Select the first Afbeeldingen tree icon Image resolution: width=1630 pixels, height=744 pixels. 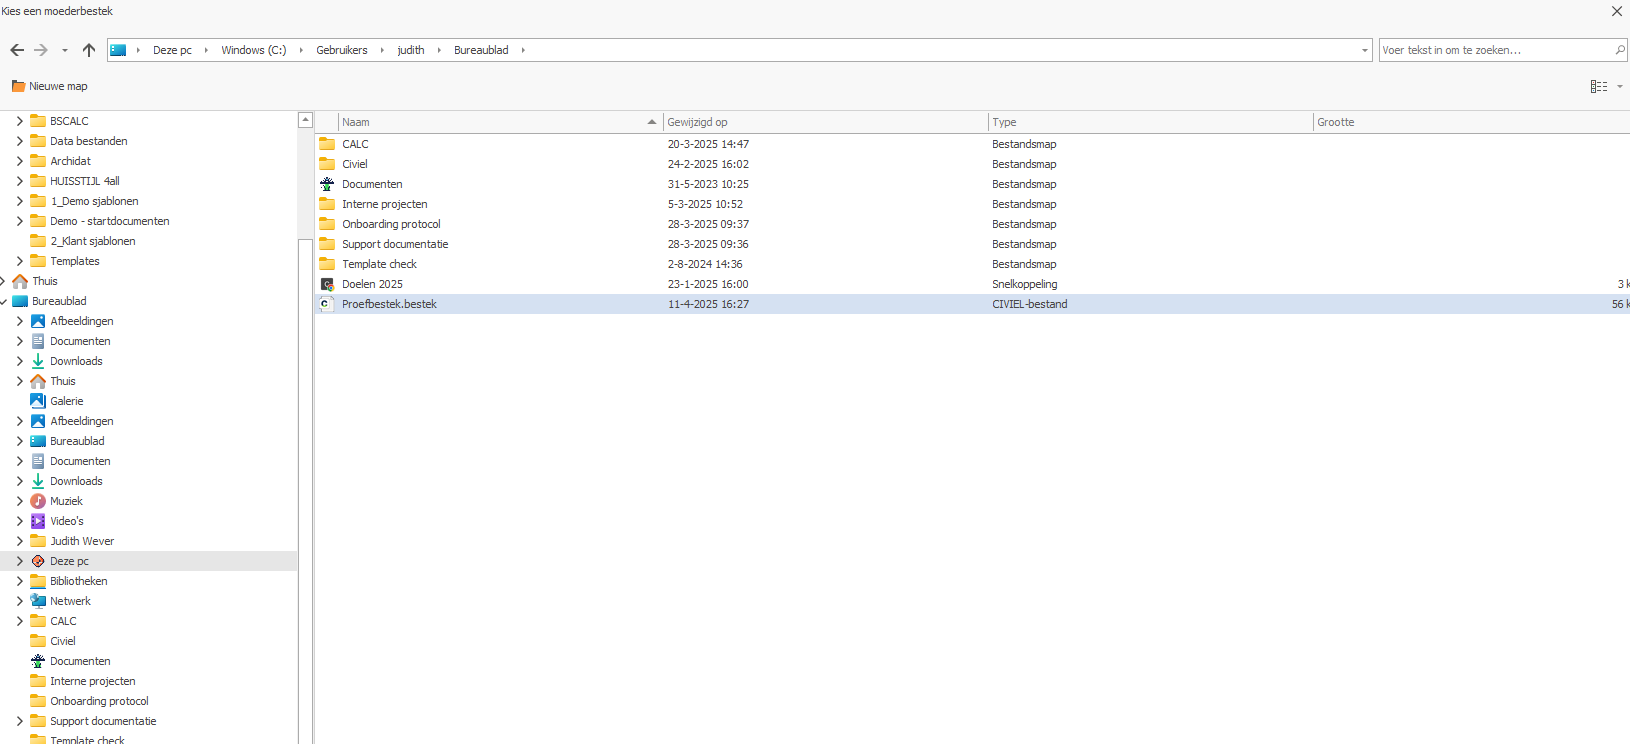coord(38,321)
